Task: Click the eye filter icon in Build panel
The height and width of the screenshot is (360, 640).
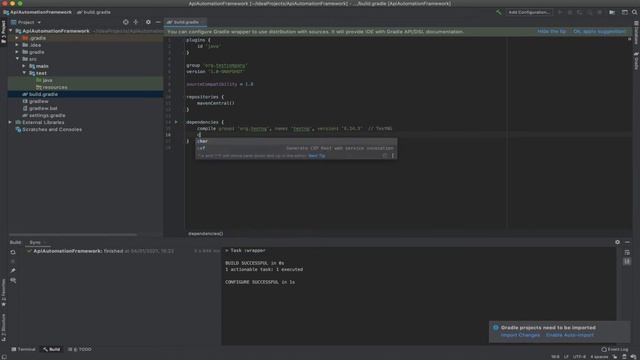Action: (13, 280)
